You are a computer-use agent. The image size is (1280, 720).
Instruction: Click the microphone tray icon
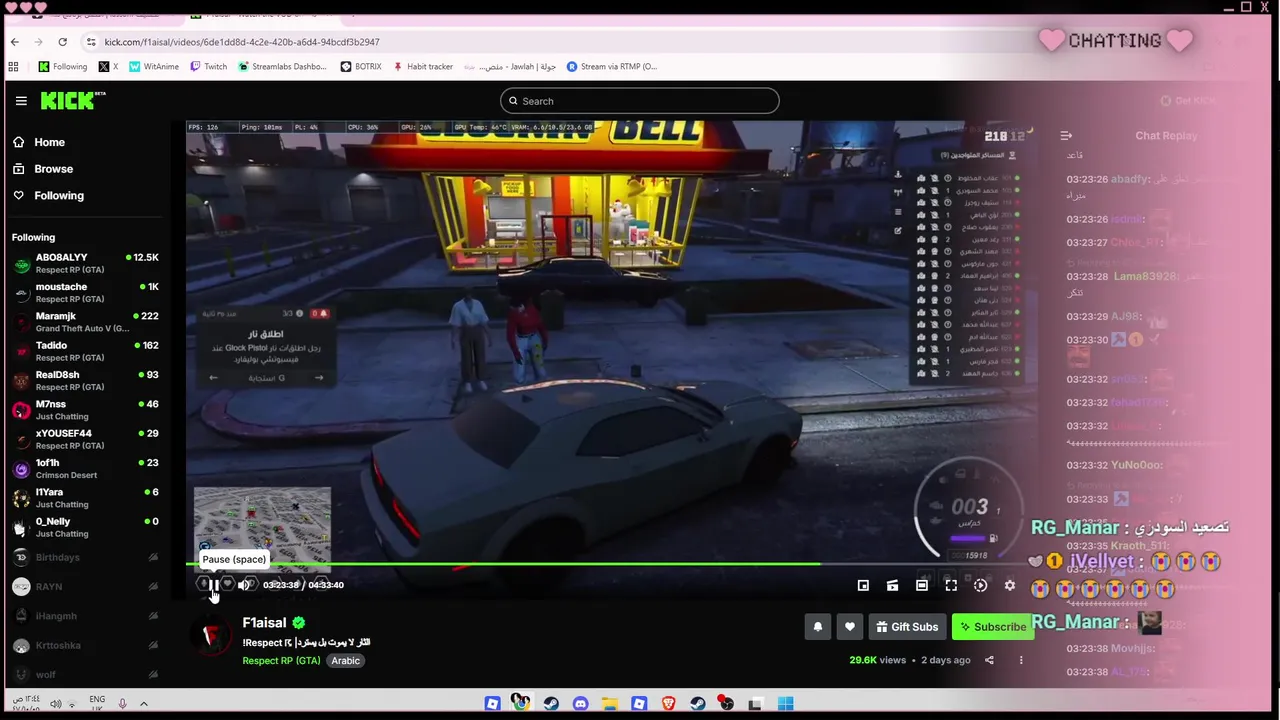pos(122,704)
